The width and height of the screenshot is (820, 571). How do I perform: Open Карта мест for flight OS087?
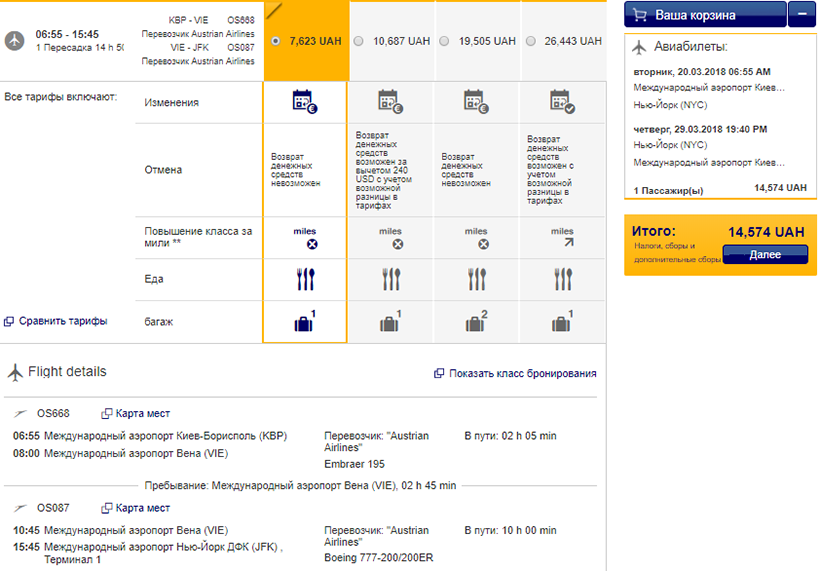click(136, 508)
